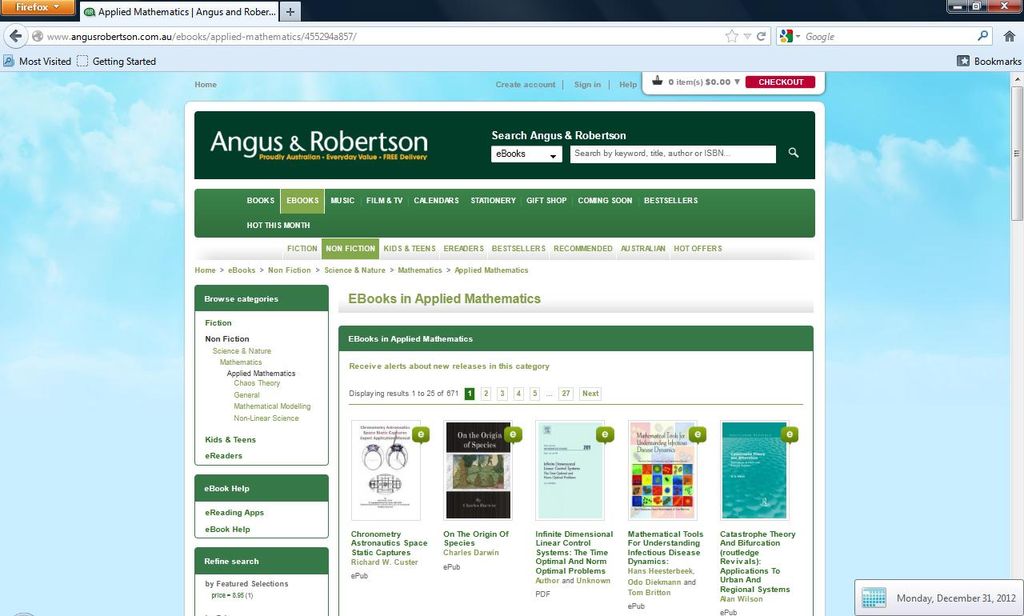Select the Applied Mathematics browser tab

click(x=180, y=12)
